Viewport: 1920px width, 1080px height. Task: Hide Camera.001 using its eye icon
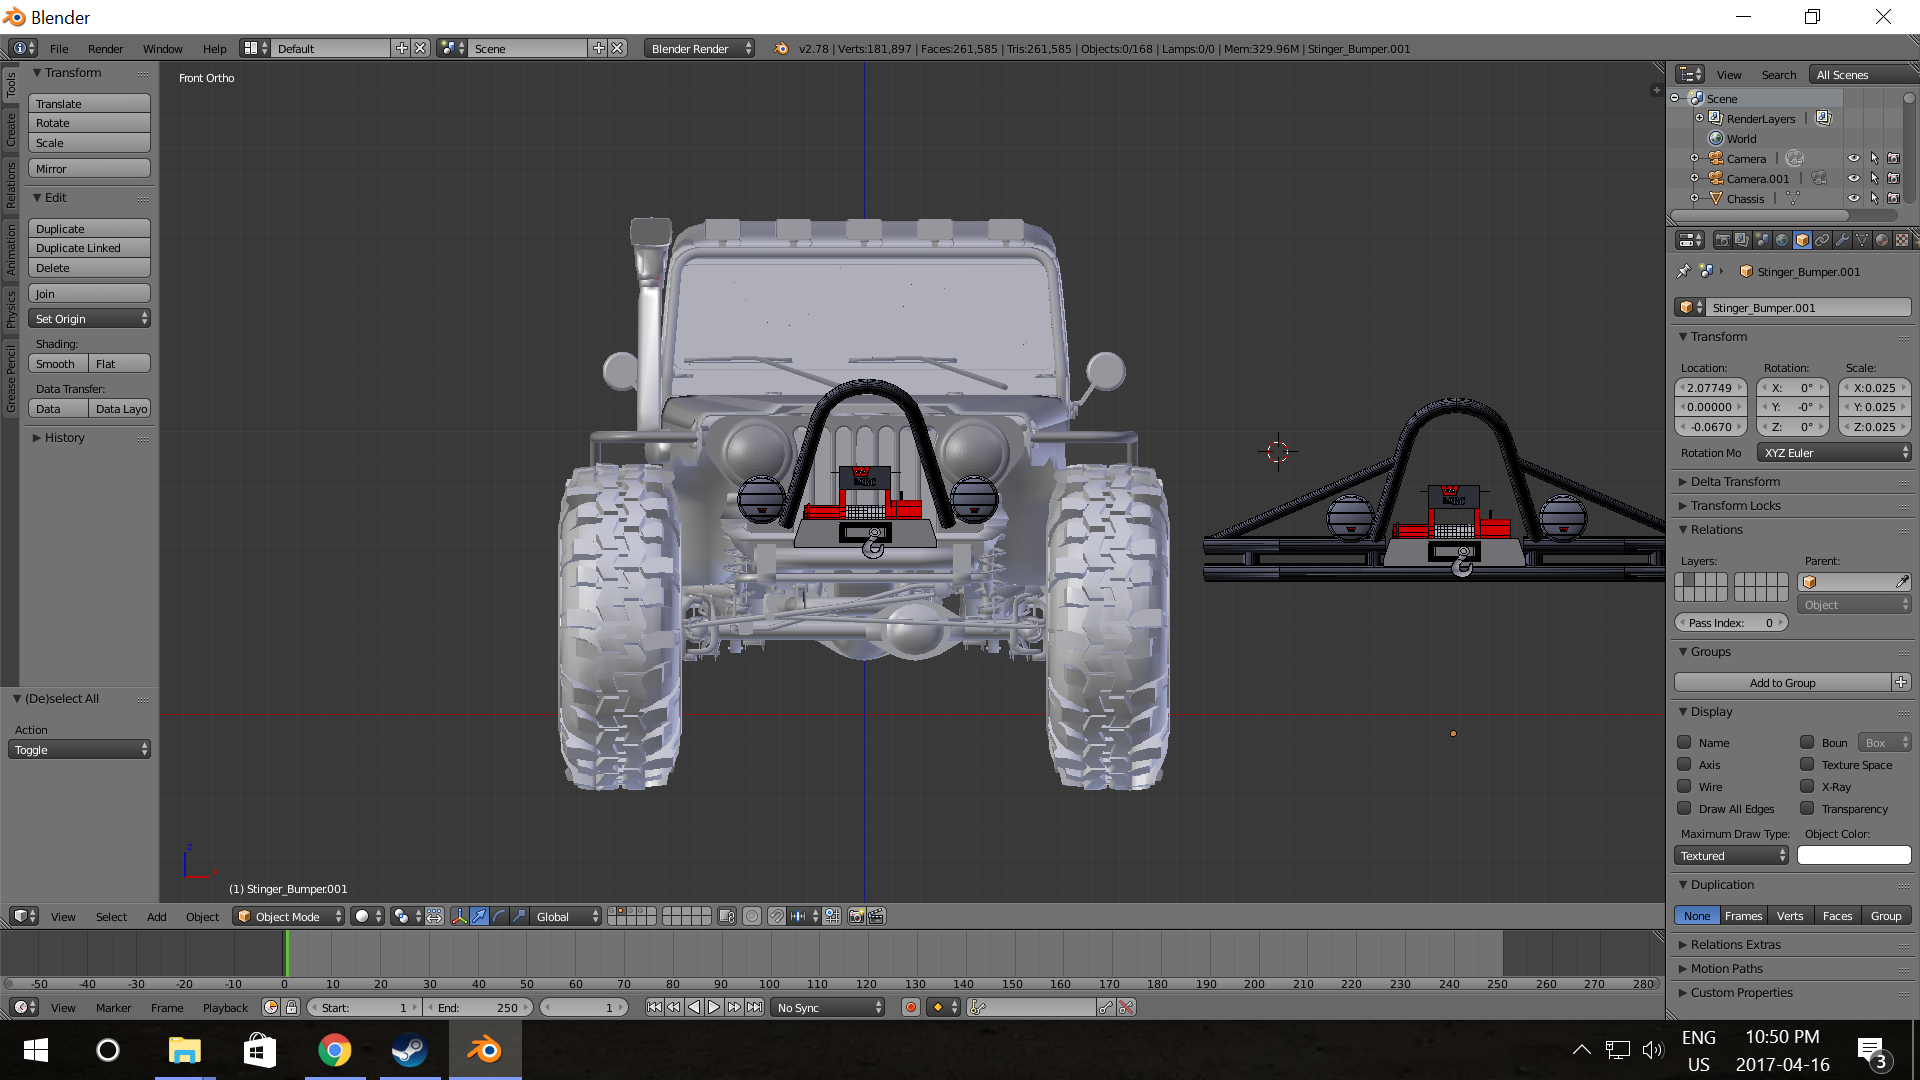(1853, 178)
